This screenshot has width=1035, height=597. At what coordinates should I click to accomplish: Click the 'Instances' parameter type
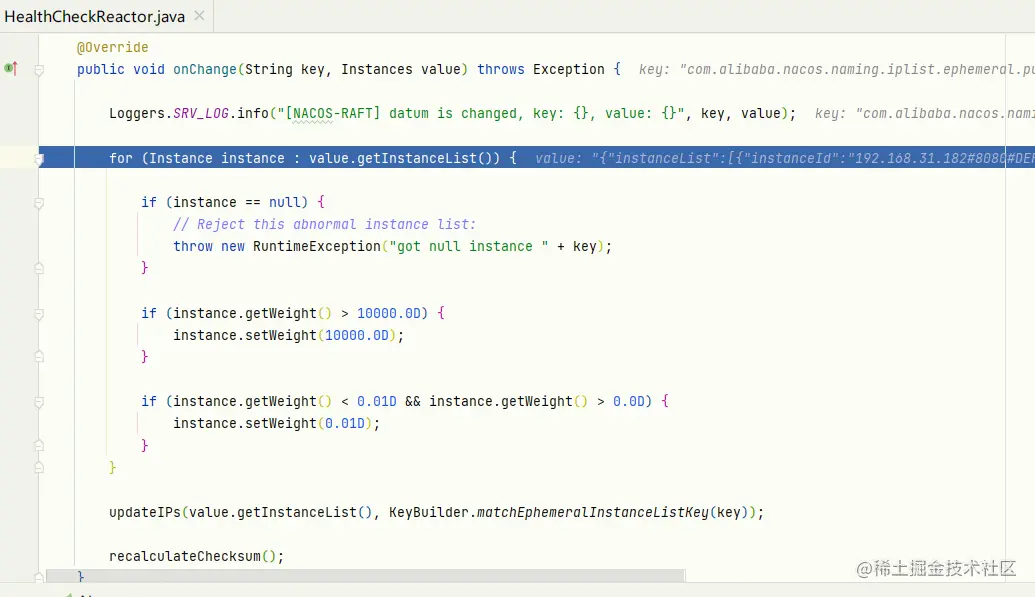click(x=376, y=69)
